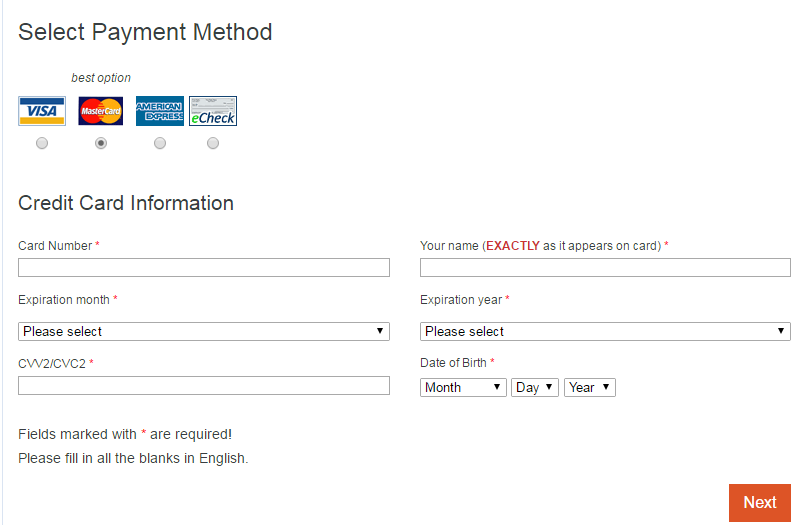The height and width of the screenshot is (525, 801).
Task: Open the Expiration month dropdown
Action: point(204,331)
